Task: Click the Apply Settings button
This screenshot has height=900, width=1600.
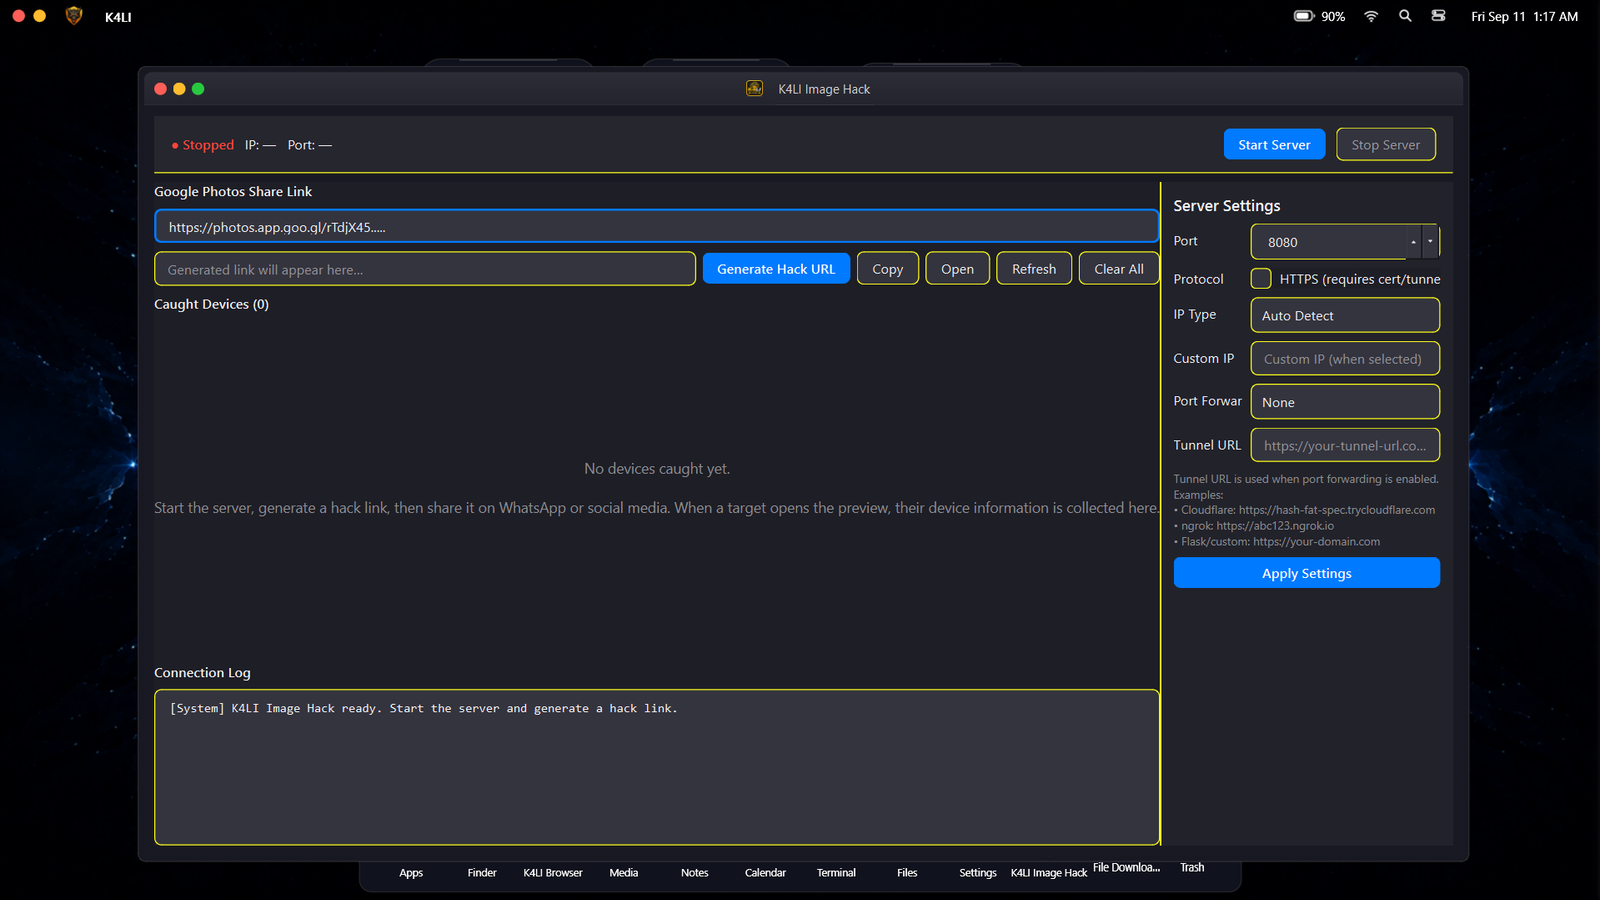Action: point(1307,573)
